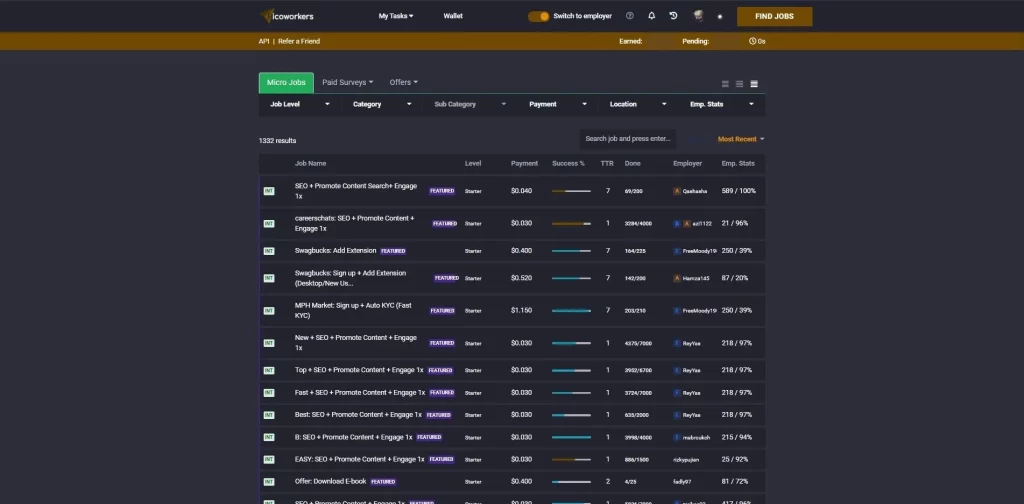The image size is (1024, 504).
Task: Click INT badge on Offer: Download E-book row
Action: 269,482
